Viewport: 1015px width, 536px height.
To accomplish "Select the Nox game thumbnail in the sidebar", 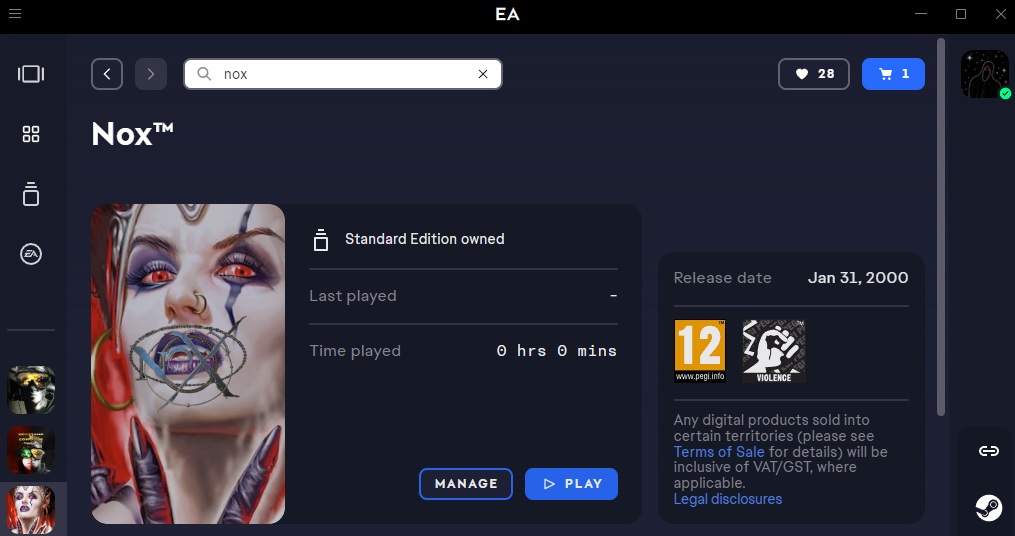I will pyautogui.click(x=31, y=509).
